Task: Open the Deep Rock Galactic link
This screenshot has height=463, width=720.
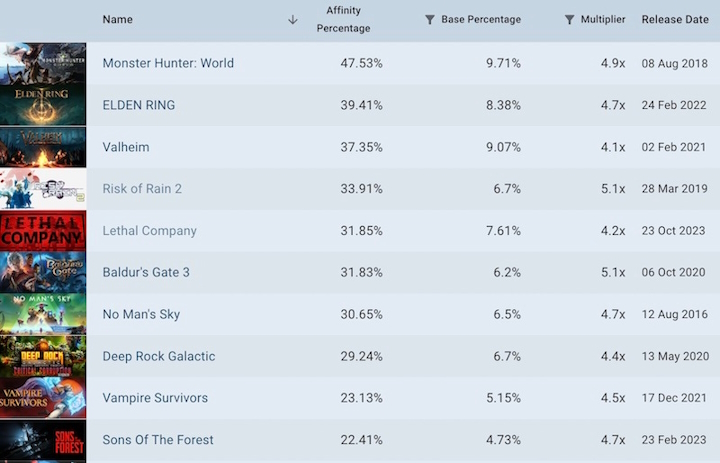Action: pos(158,356)
